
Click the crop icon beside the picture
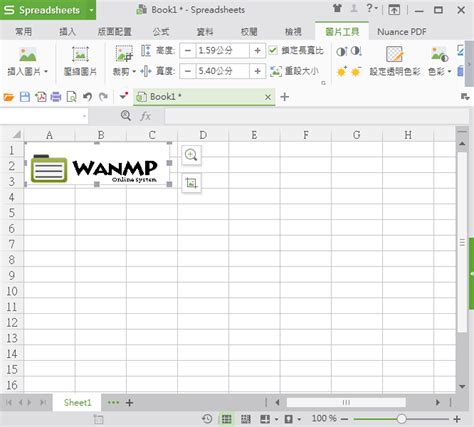[191, 183]
